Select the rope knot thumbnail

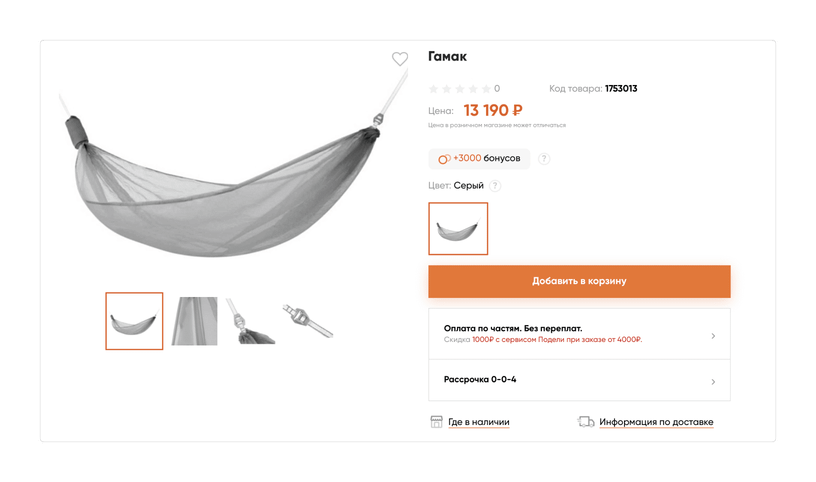pos(251,321)
